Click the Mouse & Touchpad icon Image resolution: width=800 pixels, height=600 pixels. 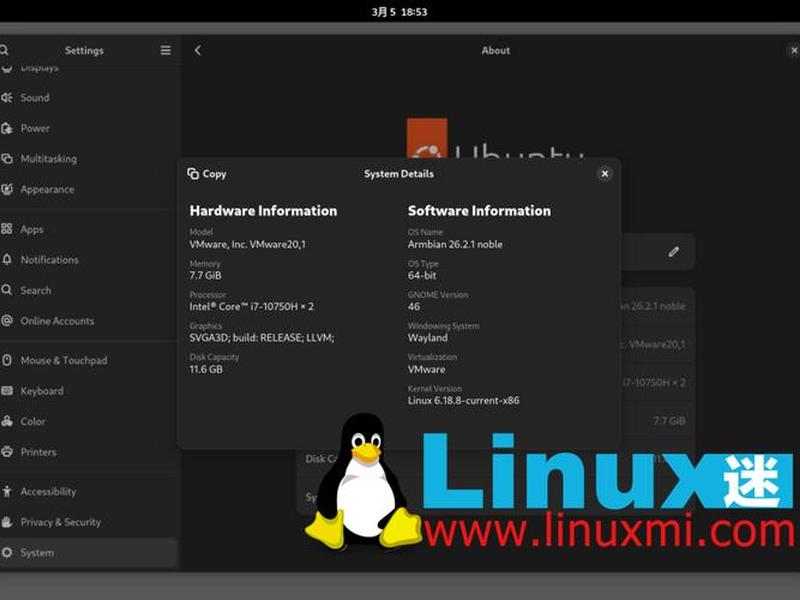(x=7, y=360)
